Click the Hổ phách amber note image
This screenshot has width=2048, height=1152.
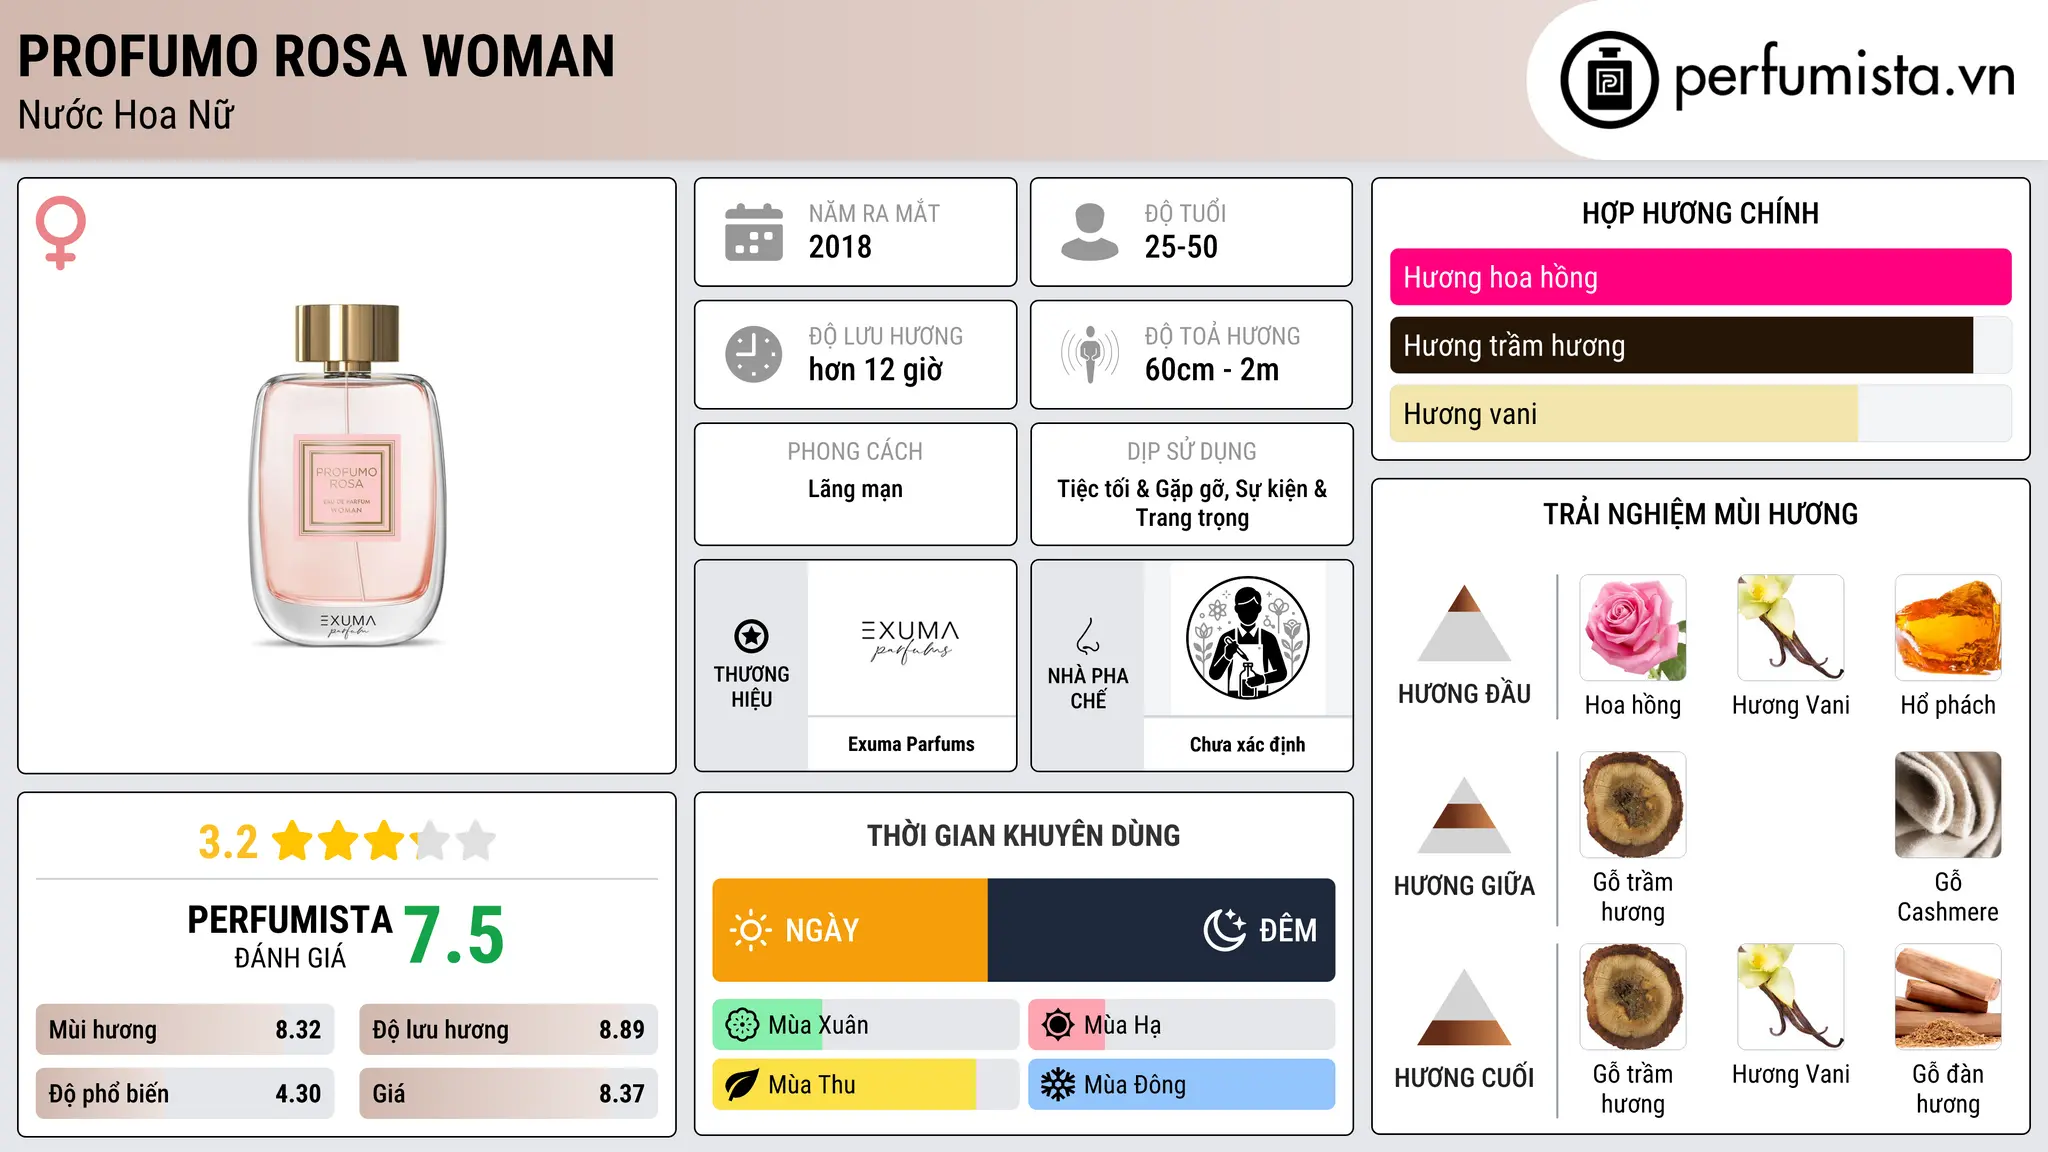point(1948,628)
